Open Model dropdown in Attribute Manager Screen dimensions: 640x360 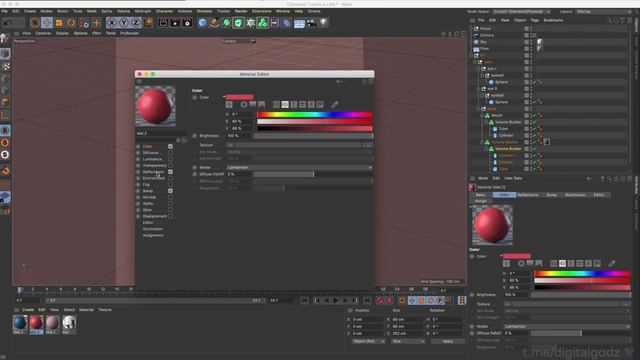coord(567,327)
